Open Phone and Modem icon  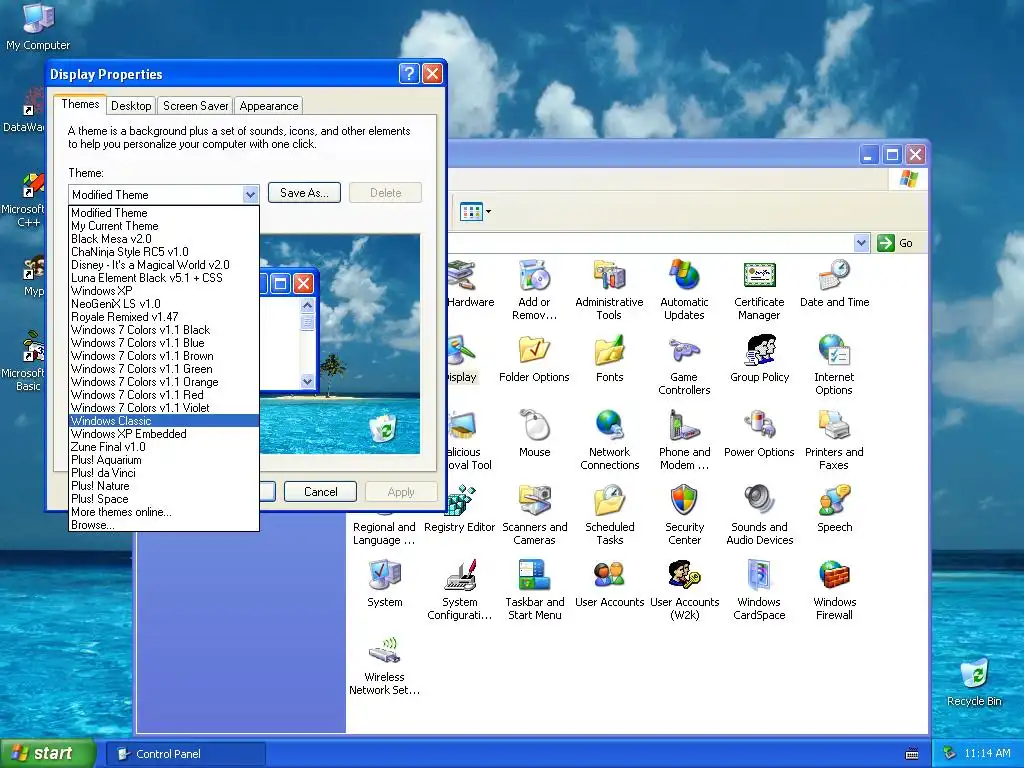pos(684,440)
